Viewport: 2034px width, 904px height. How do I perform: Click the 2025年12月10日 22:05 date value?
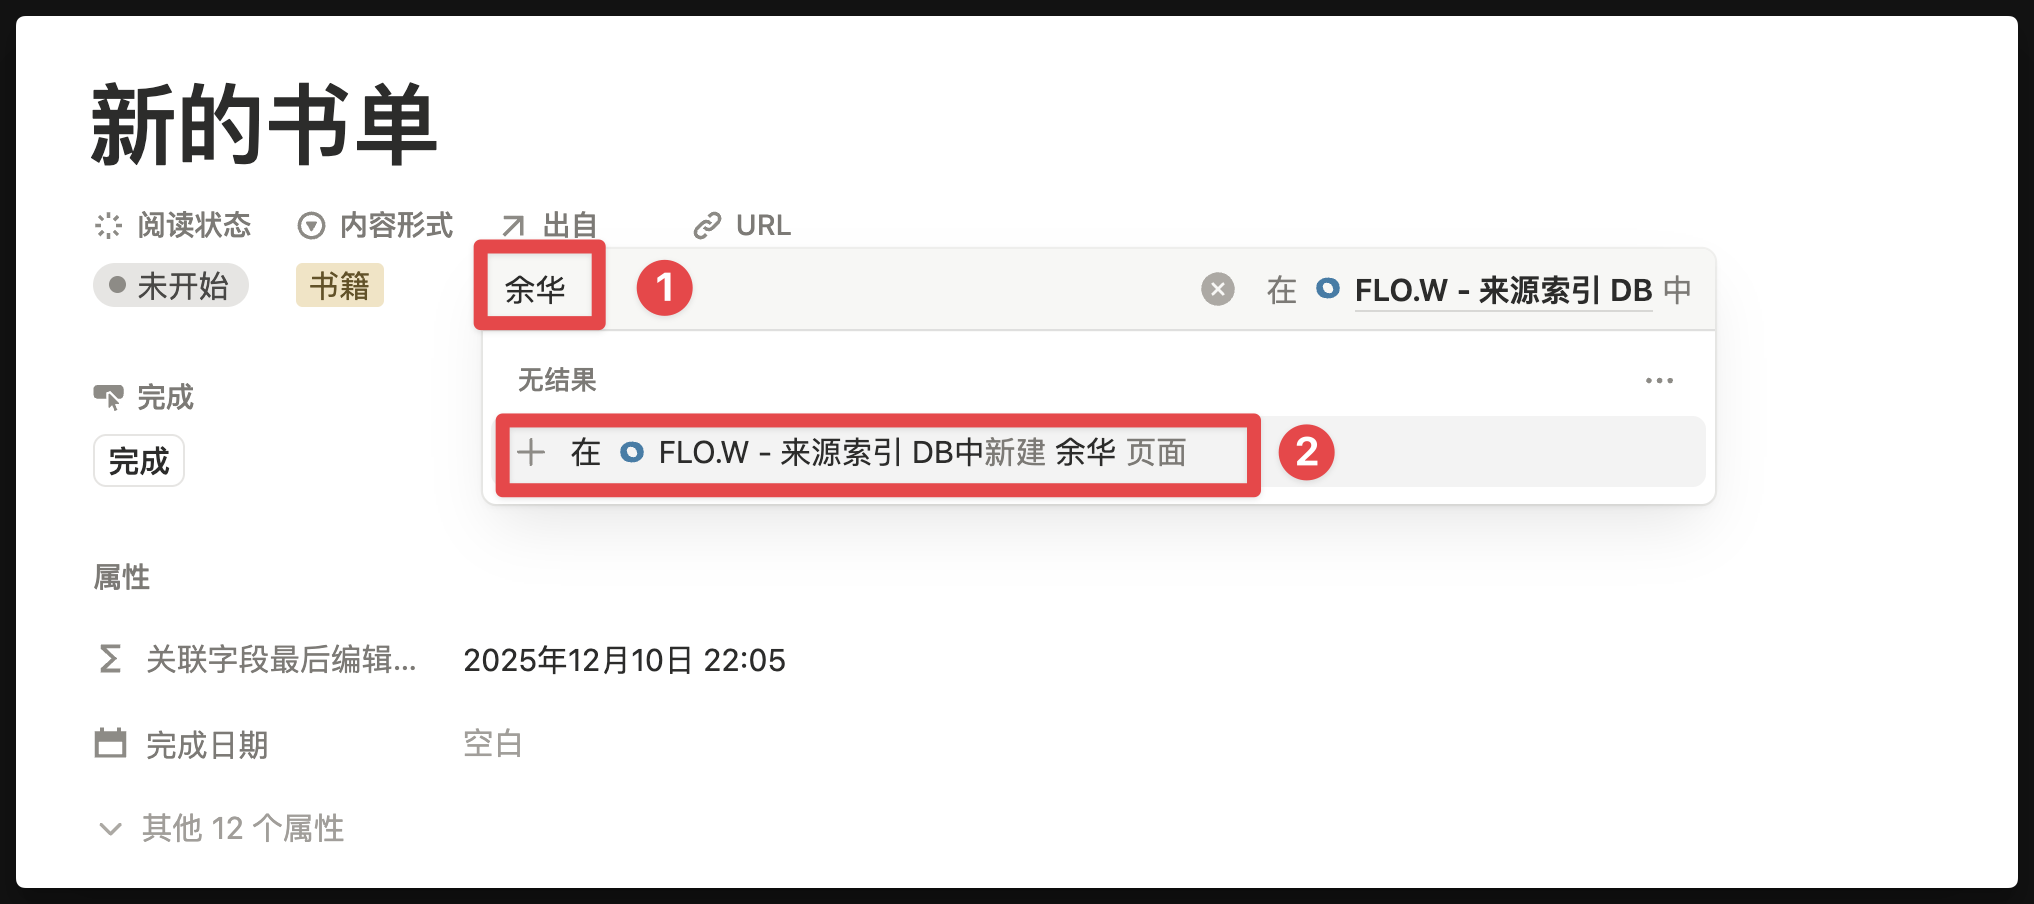tap(624, 660)
